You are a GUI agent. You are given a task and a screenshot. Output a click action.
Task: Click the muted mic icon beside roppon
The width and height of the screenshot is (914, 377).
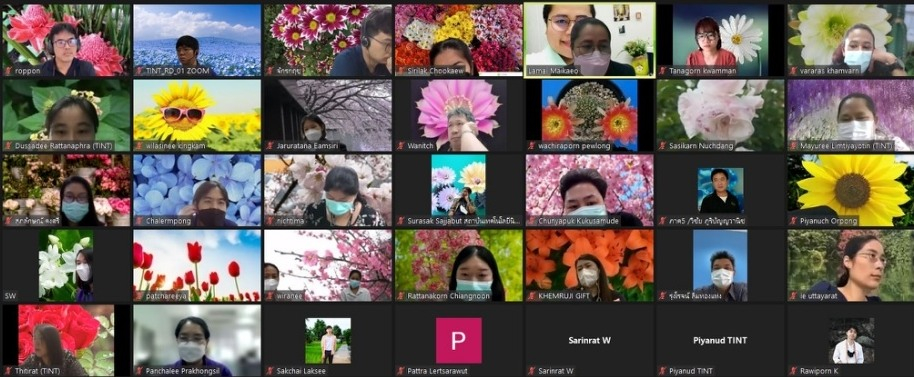8,71
